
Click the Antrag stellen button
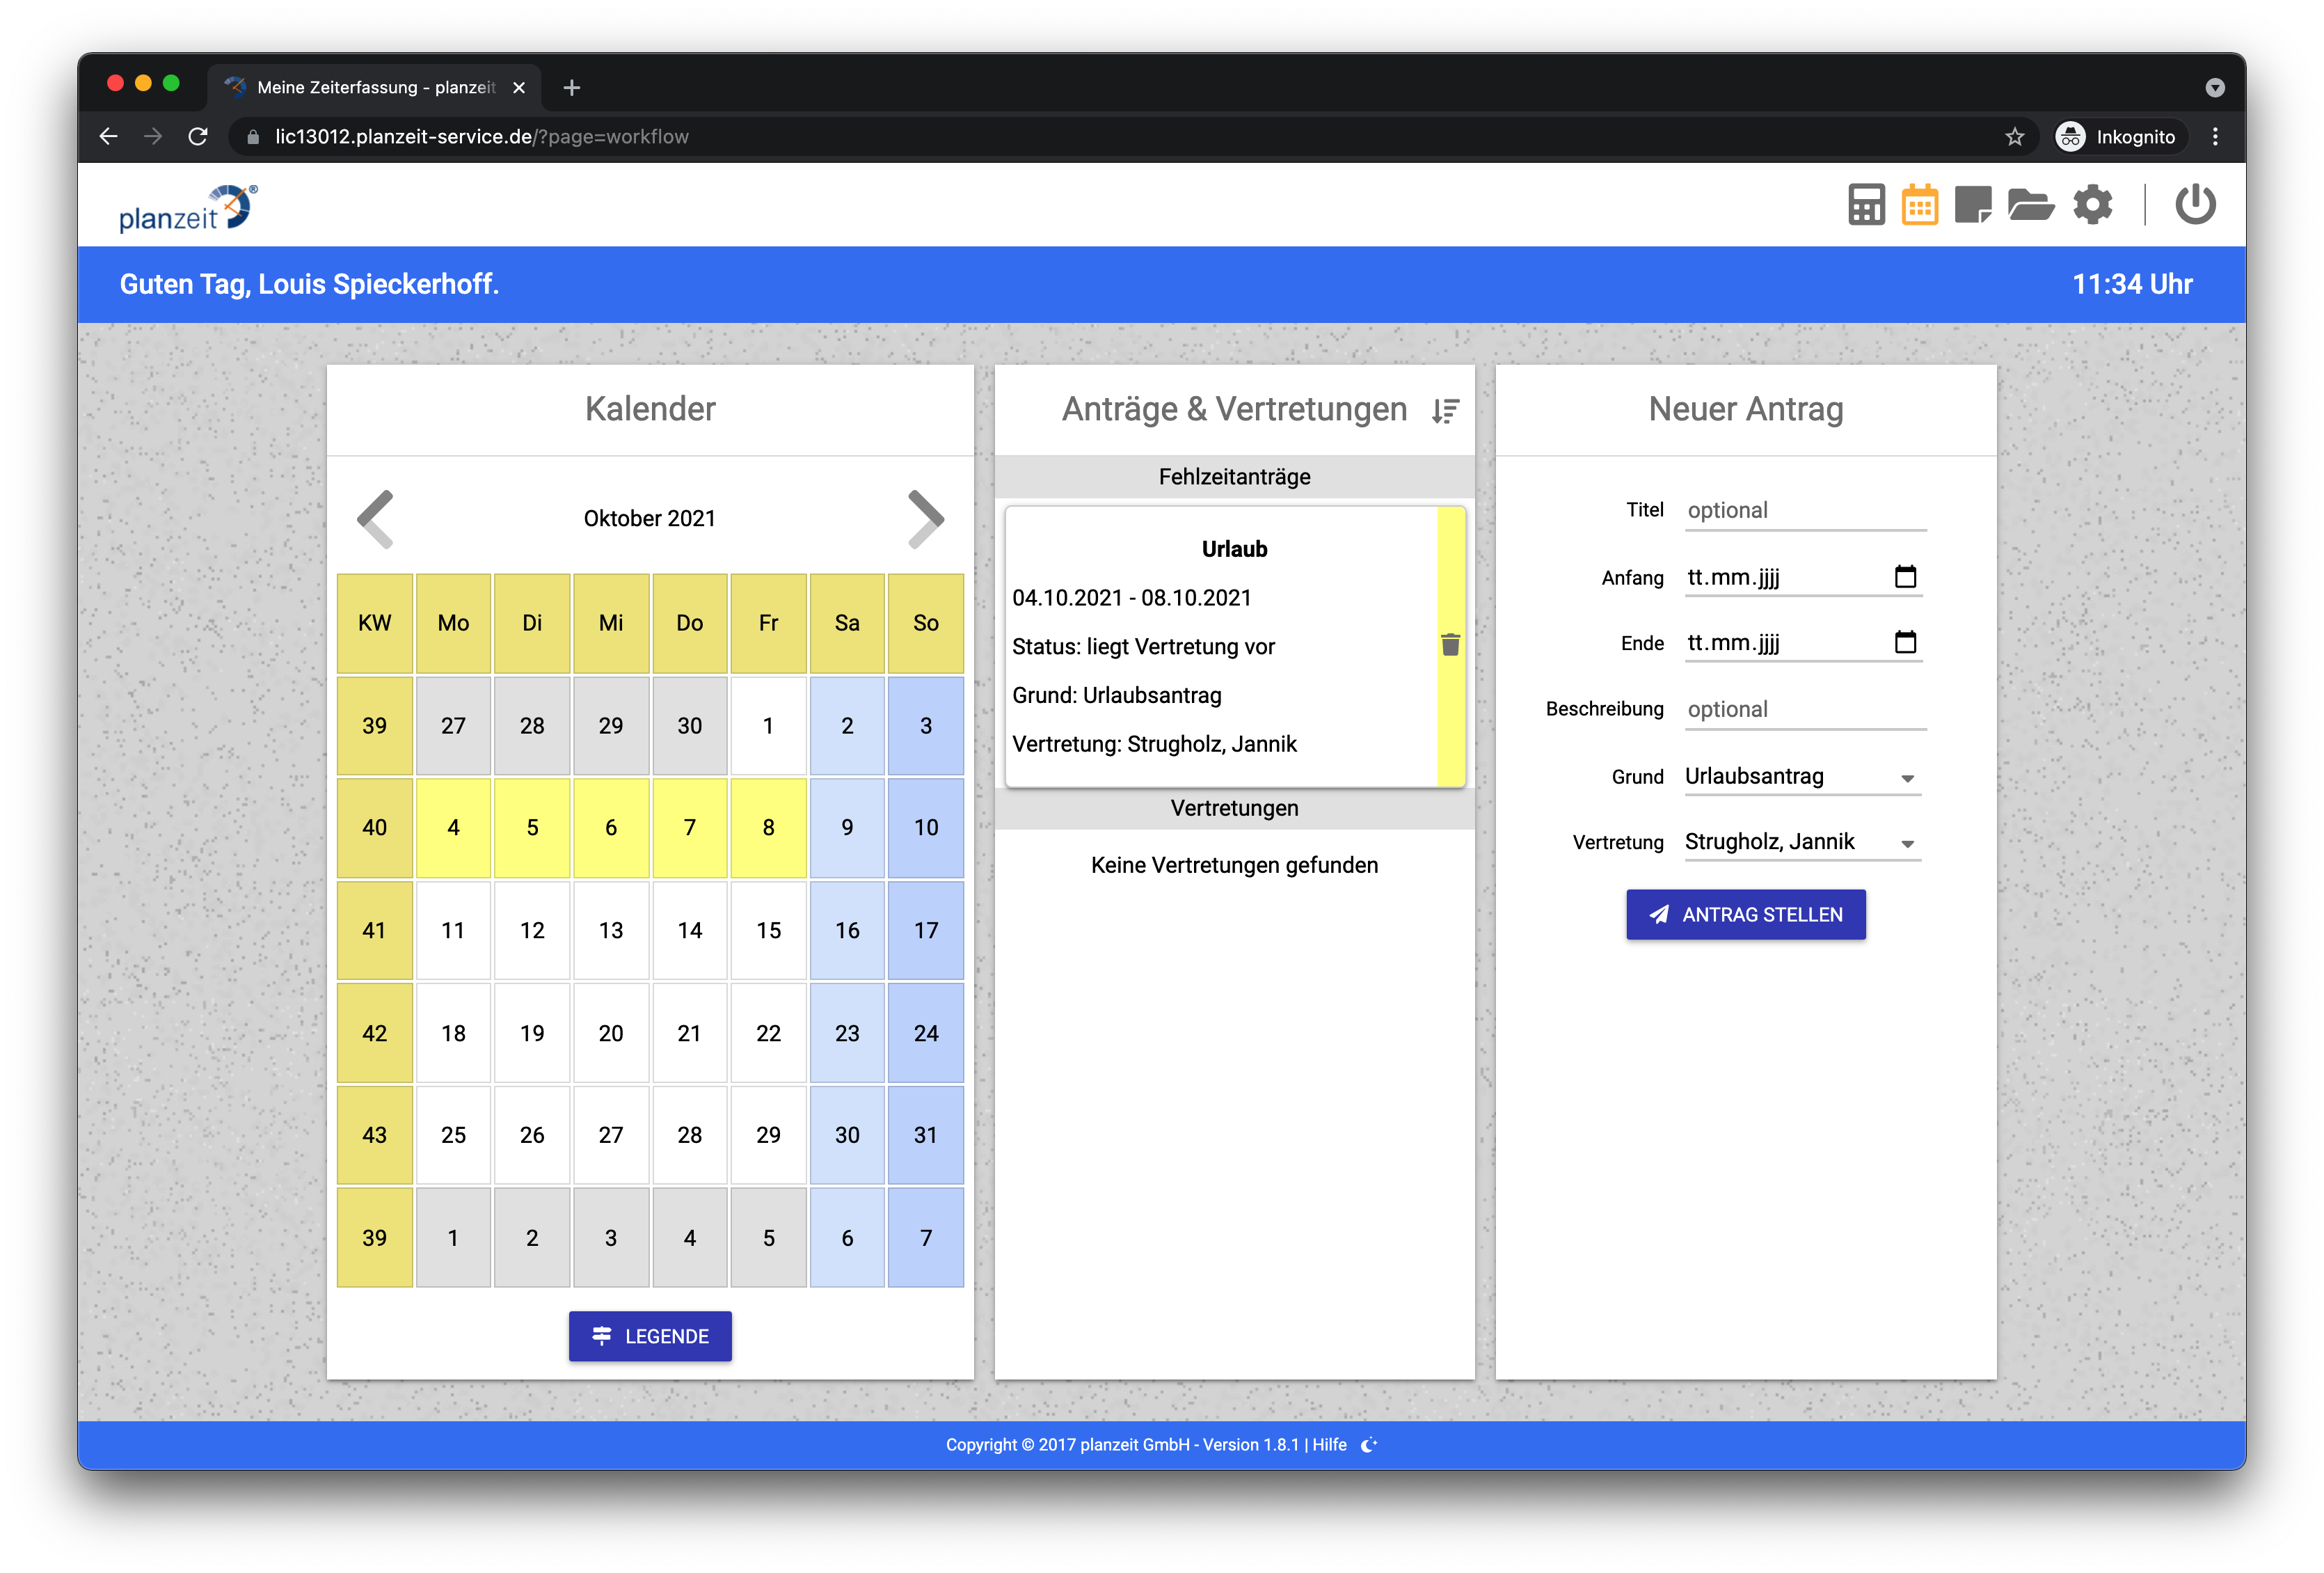coord(1745,914)
